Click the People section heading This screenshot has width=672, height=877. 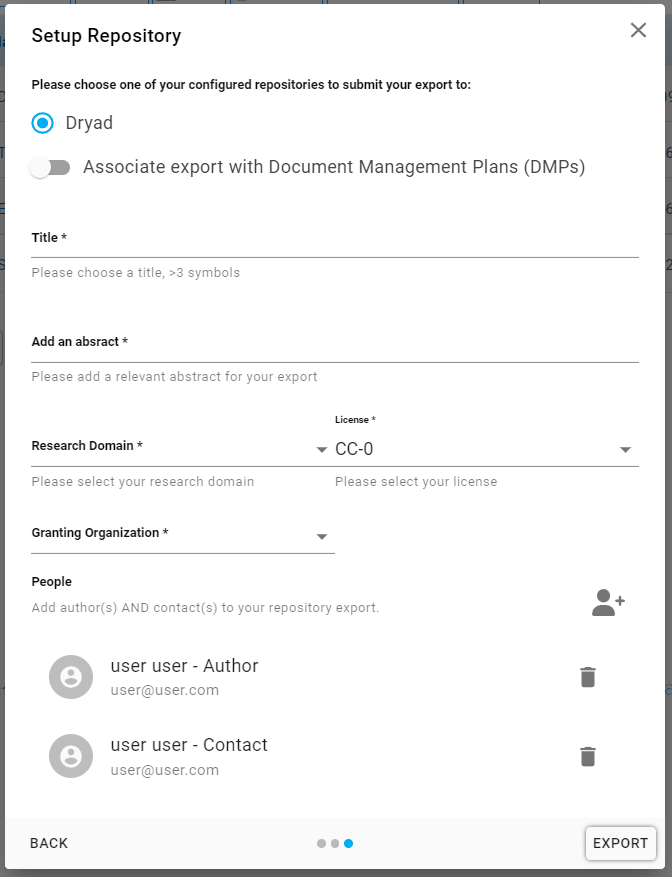pyautogui.click(x=51, y=582)
